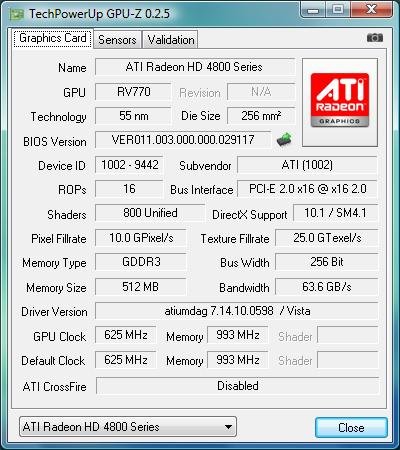Viewport: 400px width, 450px height.
Task: Minimize the GPU-Z window
Action: pos(314,9)
